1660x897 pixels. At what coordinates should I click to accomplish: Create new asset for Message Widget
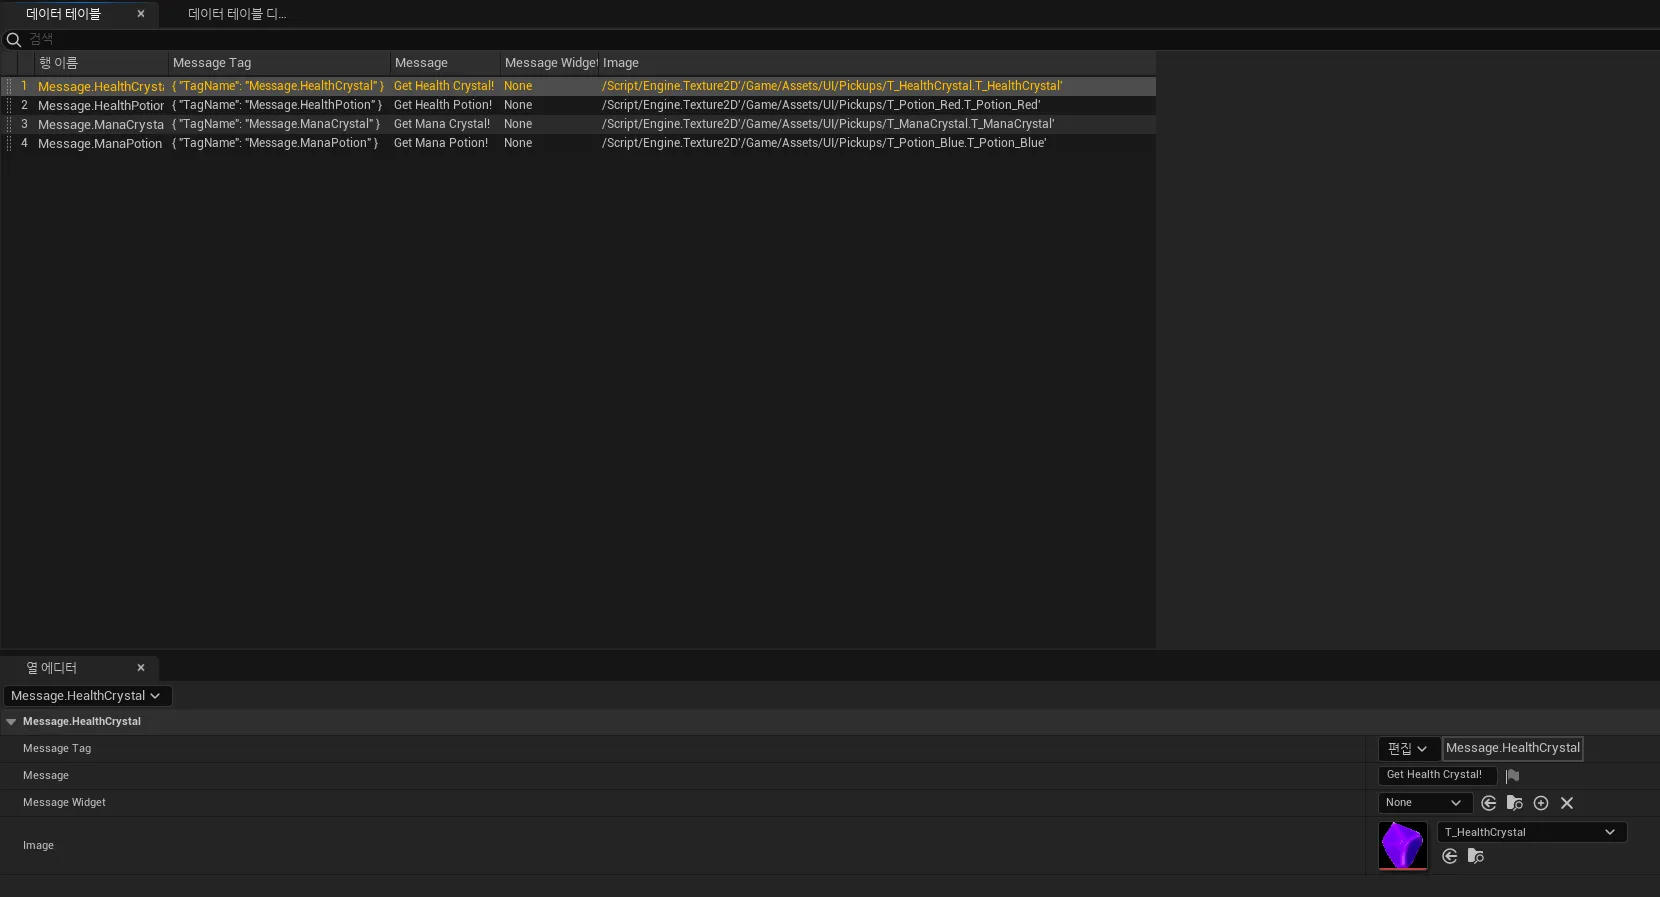(x=1541, y=803)
